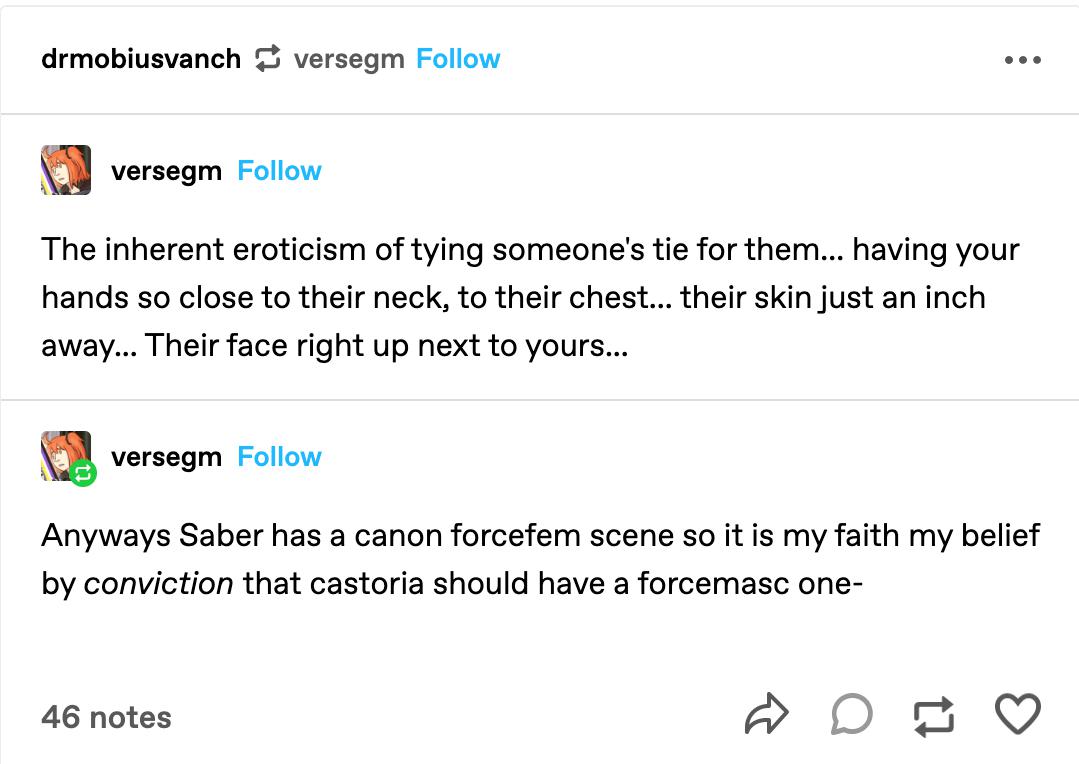Click the tie-tying post text
Image resolution: width=1079 pixels, height=764 pixels.
(530, 297)
